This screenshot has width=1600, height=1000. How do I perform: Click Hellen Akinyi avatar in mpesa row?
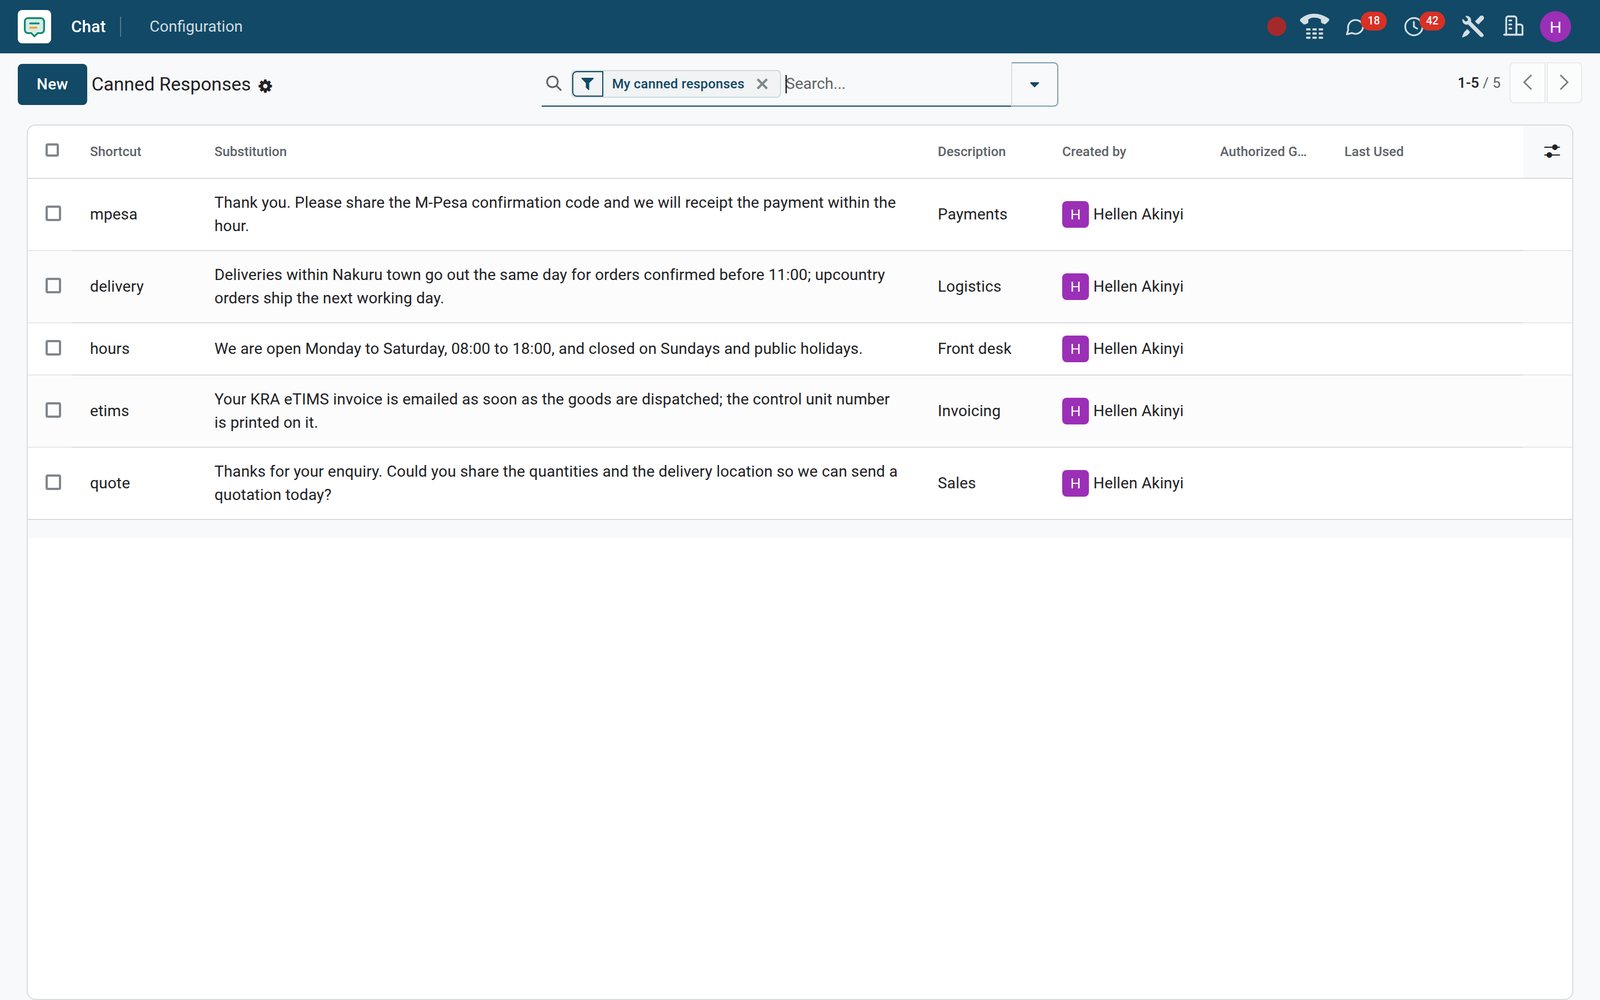pos(1075,214)
